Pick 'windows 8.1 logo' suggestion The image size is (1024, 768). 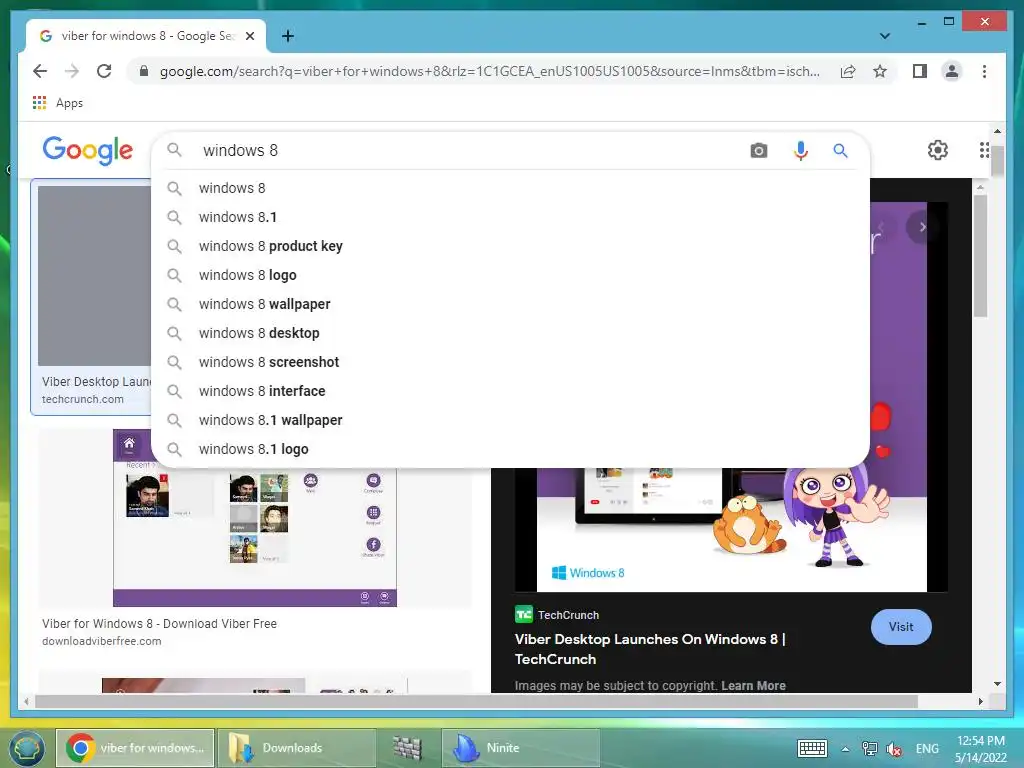point(510,449)
